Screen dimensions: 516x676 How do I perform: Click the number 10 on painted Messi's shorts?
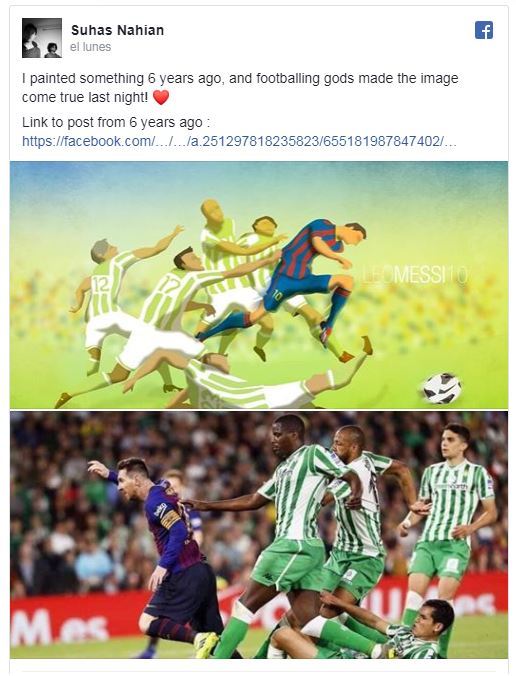click(277, 296)
